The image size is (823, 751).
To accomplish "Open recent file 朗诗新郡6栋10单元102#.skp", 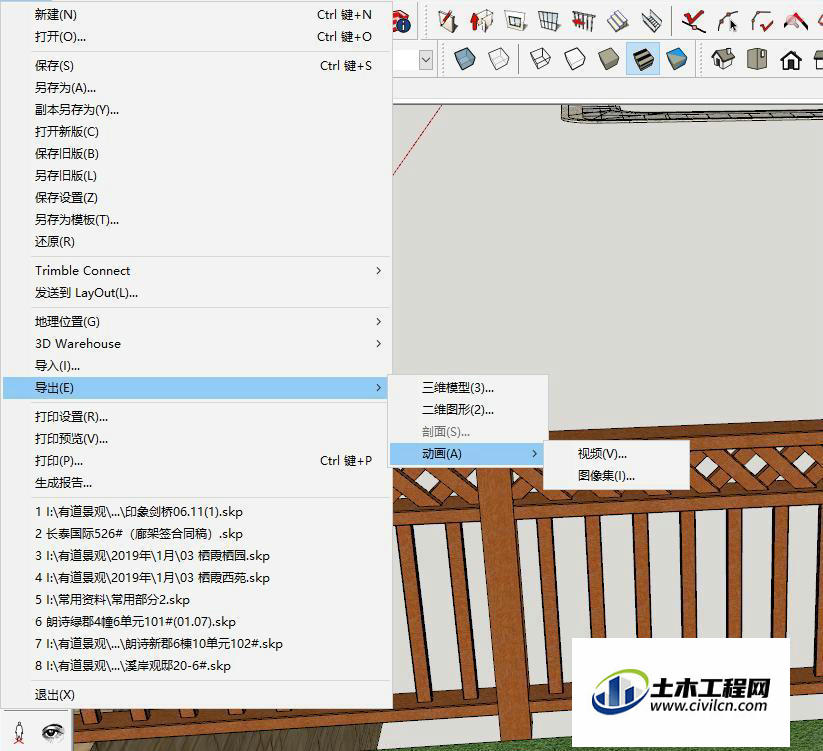I will click(x=197, y=644).
